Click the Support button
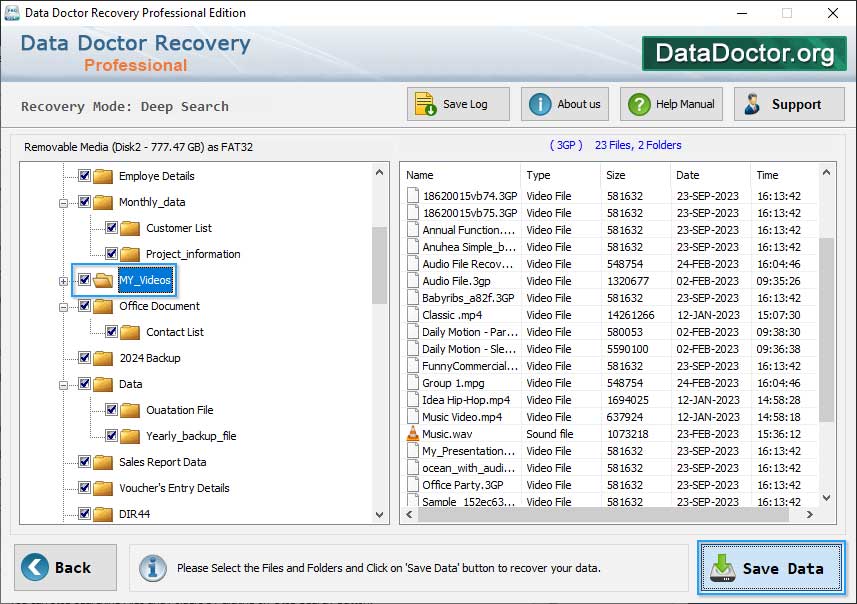Screen dimensions: 857x604 pos(789,104)
